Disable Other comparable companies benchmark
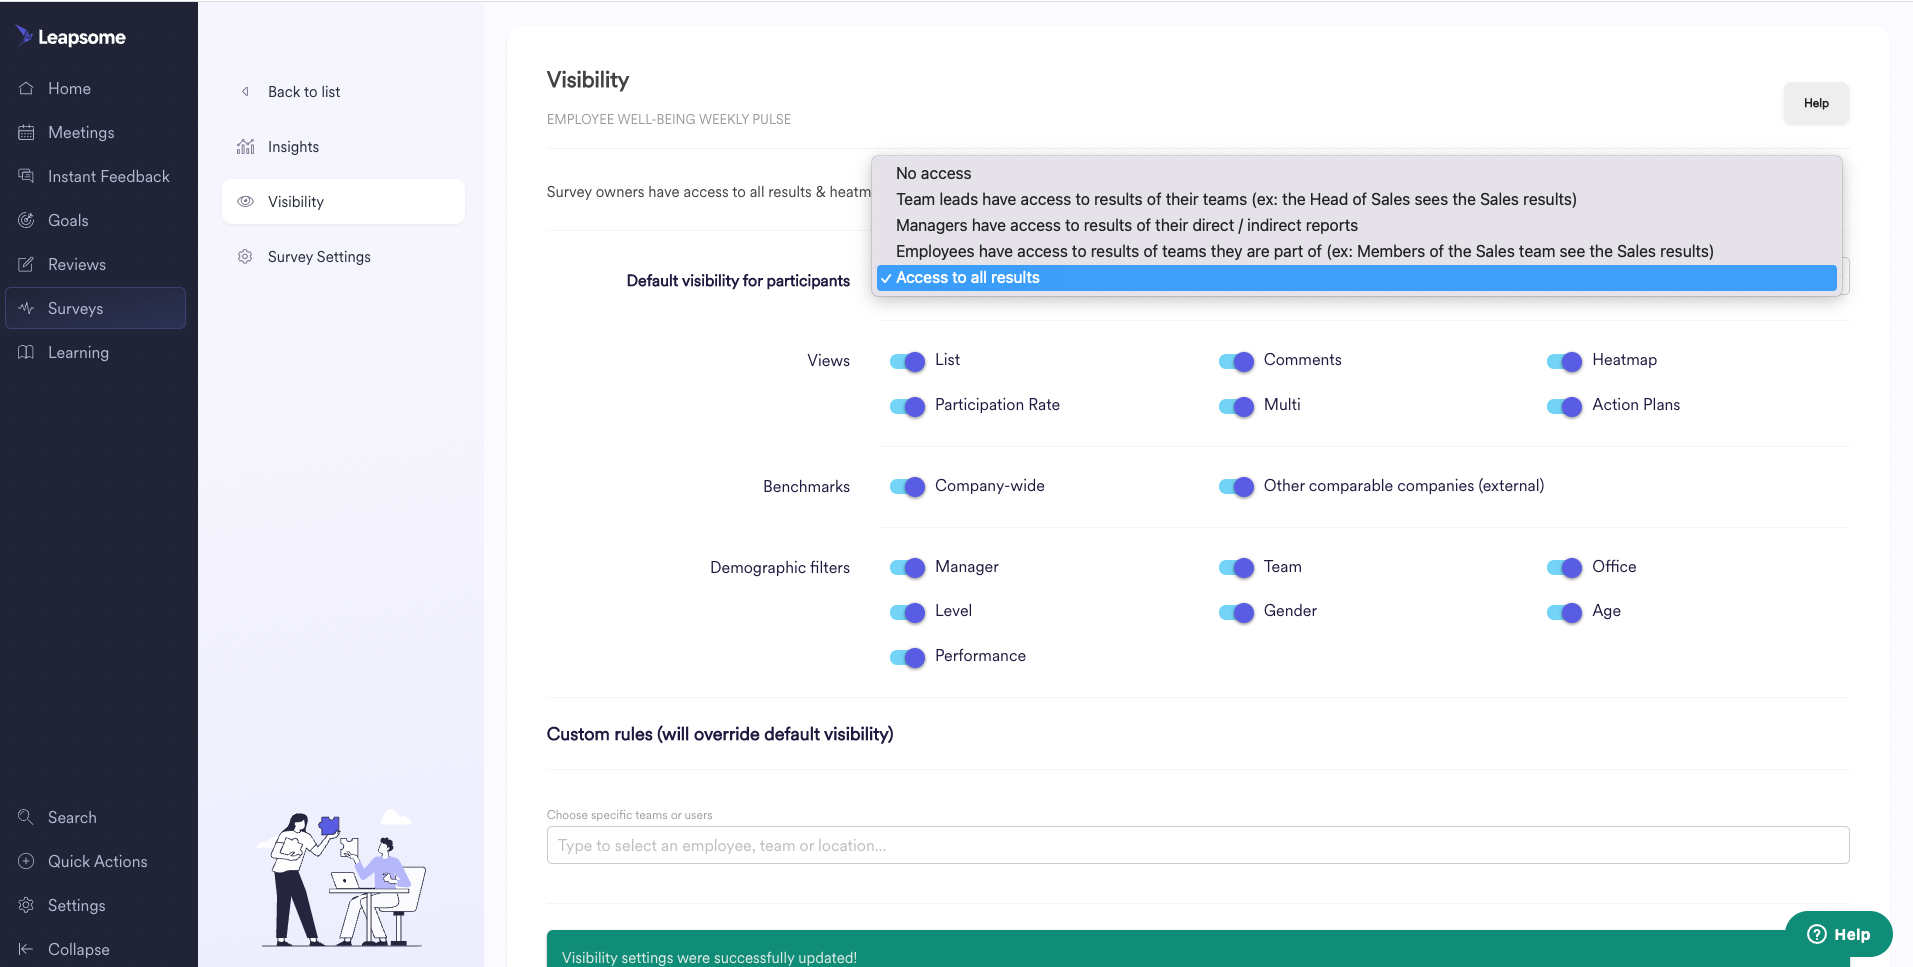 click(1236, 487)
